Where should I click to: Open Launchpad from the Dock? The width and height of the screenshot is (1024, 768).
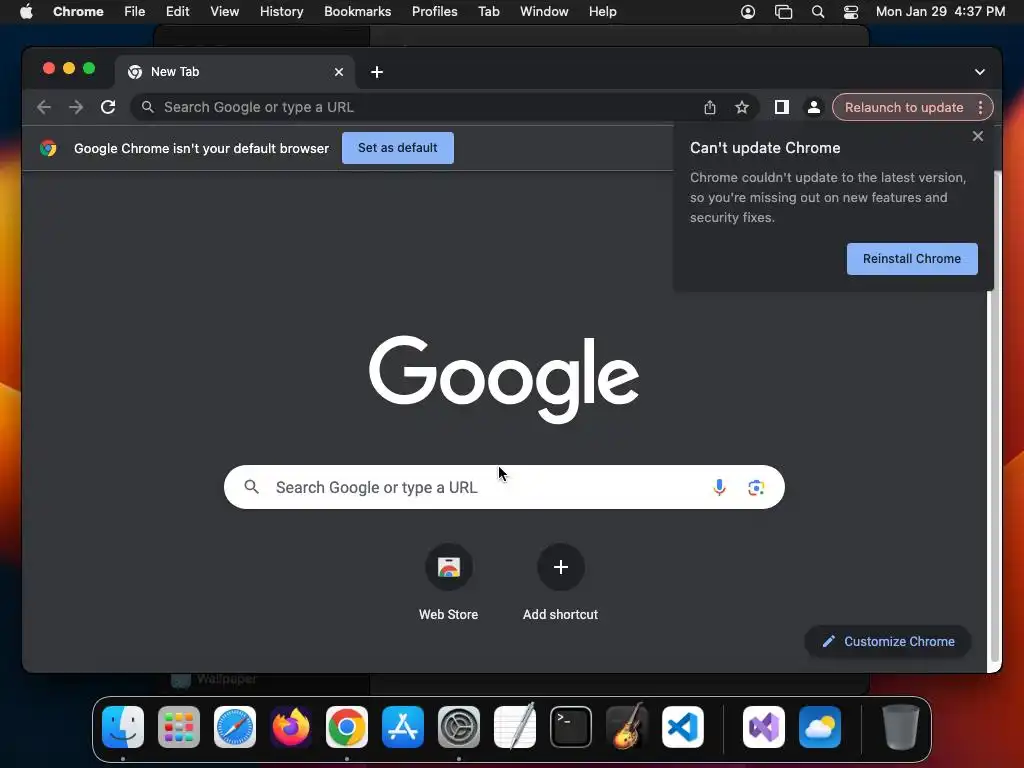[179, 727]
